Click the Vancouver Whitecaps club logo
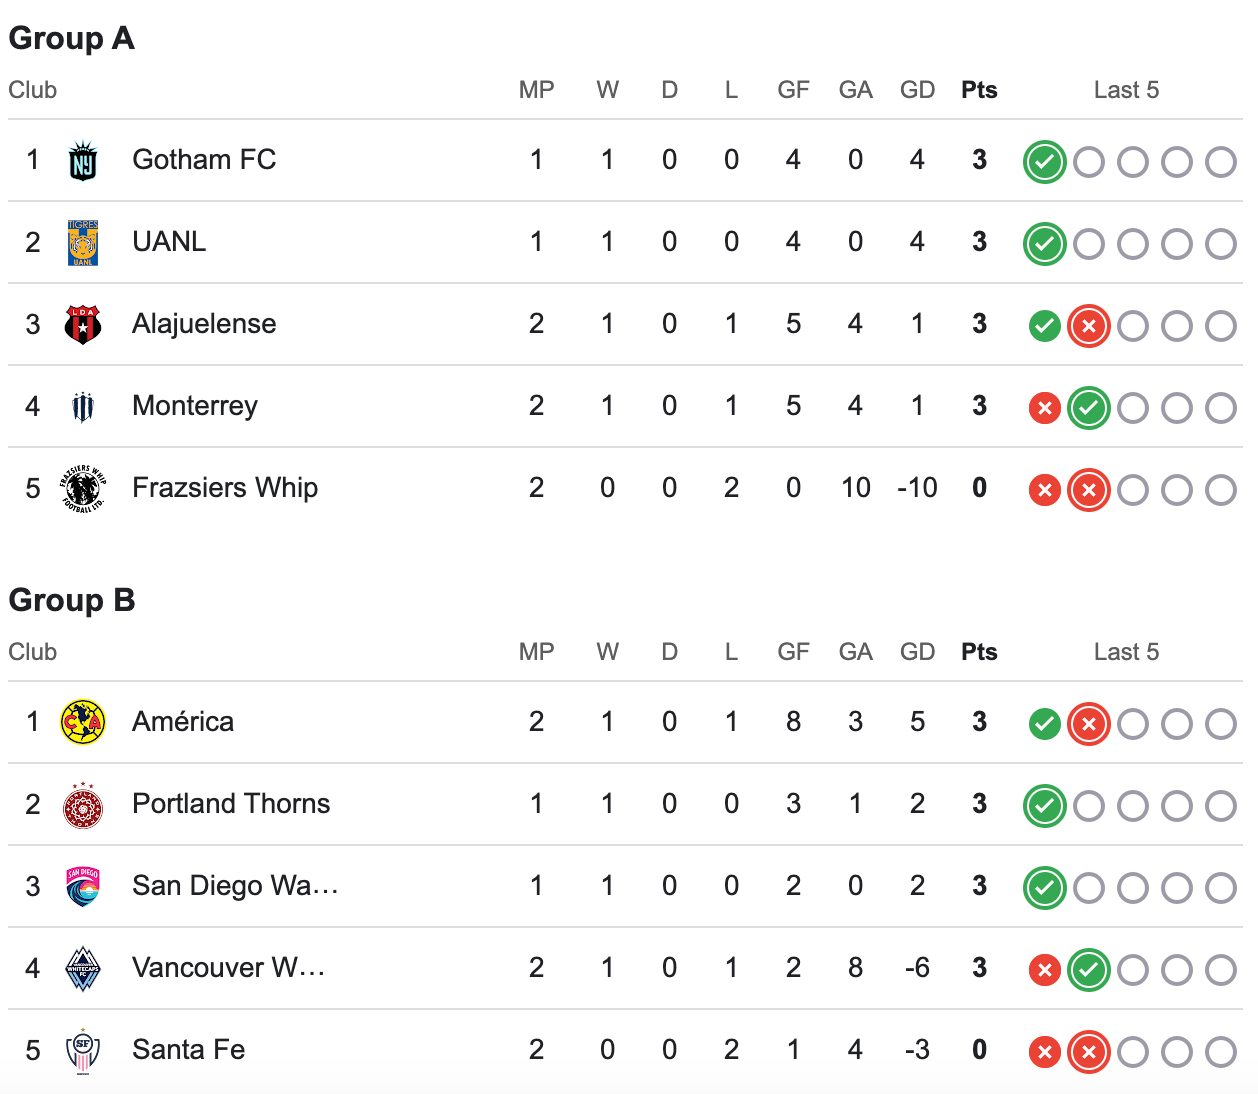This screenshot has height=1094, width=1258. click(83, 968)
